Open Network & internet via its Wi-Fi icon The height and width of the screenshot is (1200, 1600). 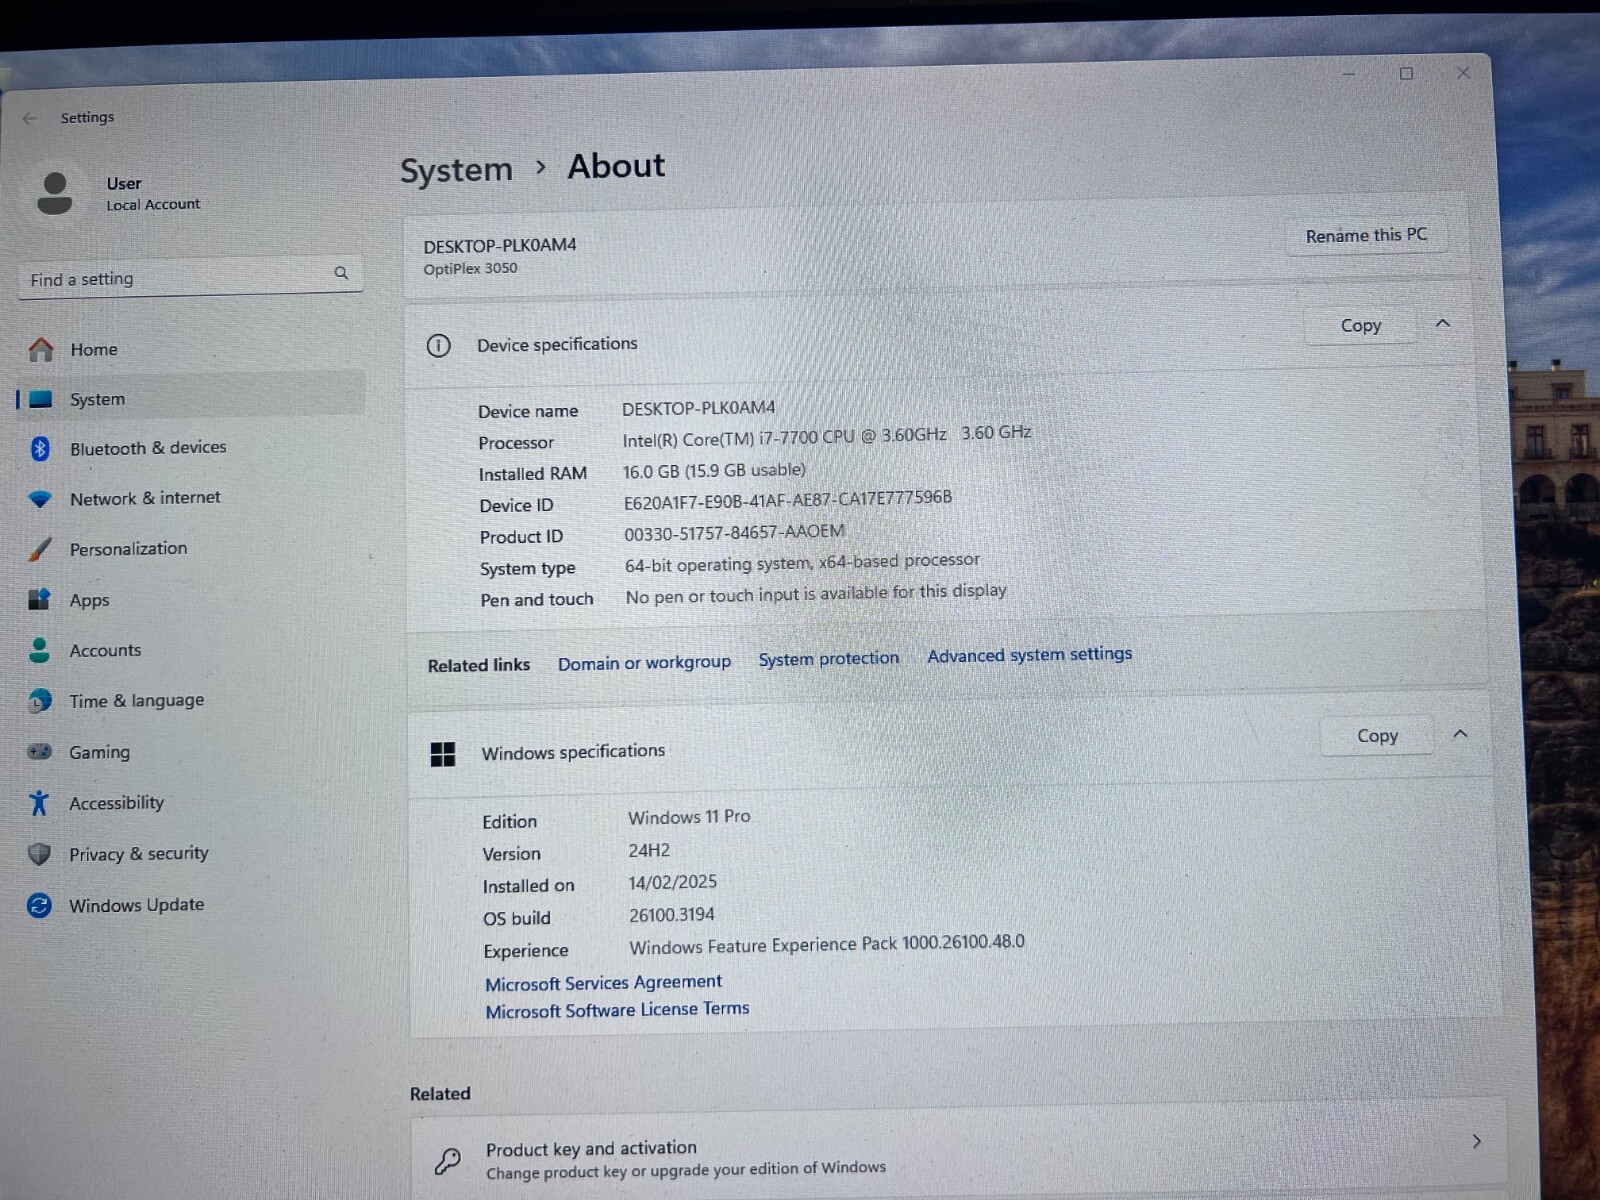tap(40, 499)
